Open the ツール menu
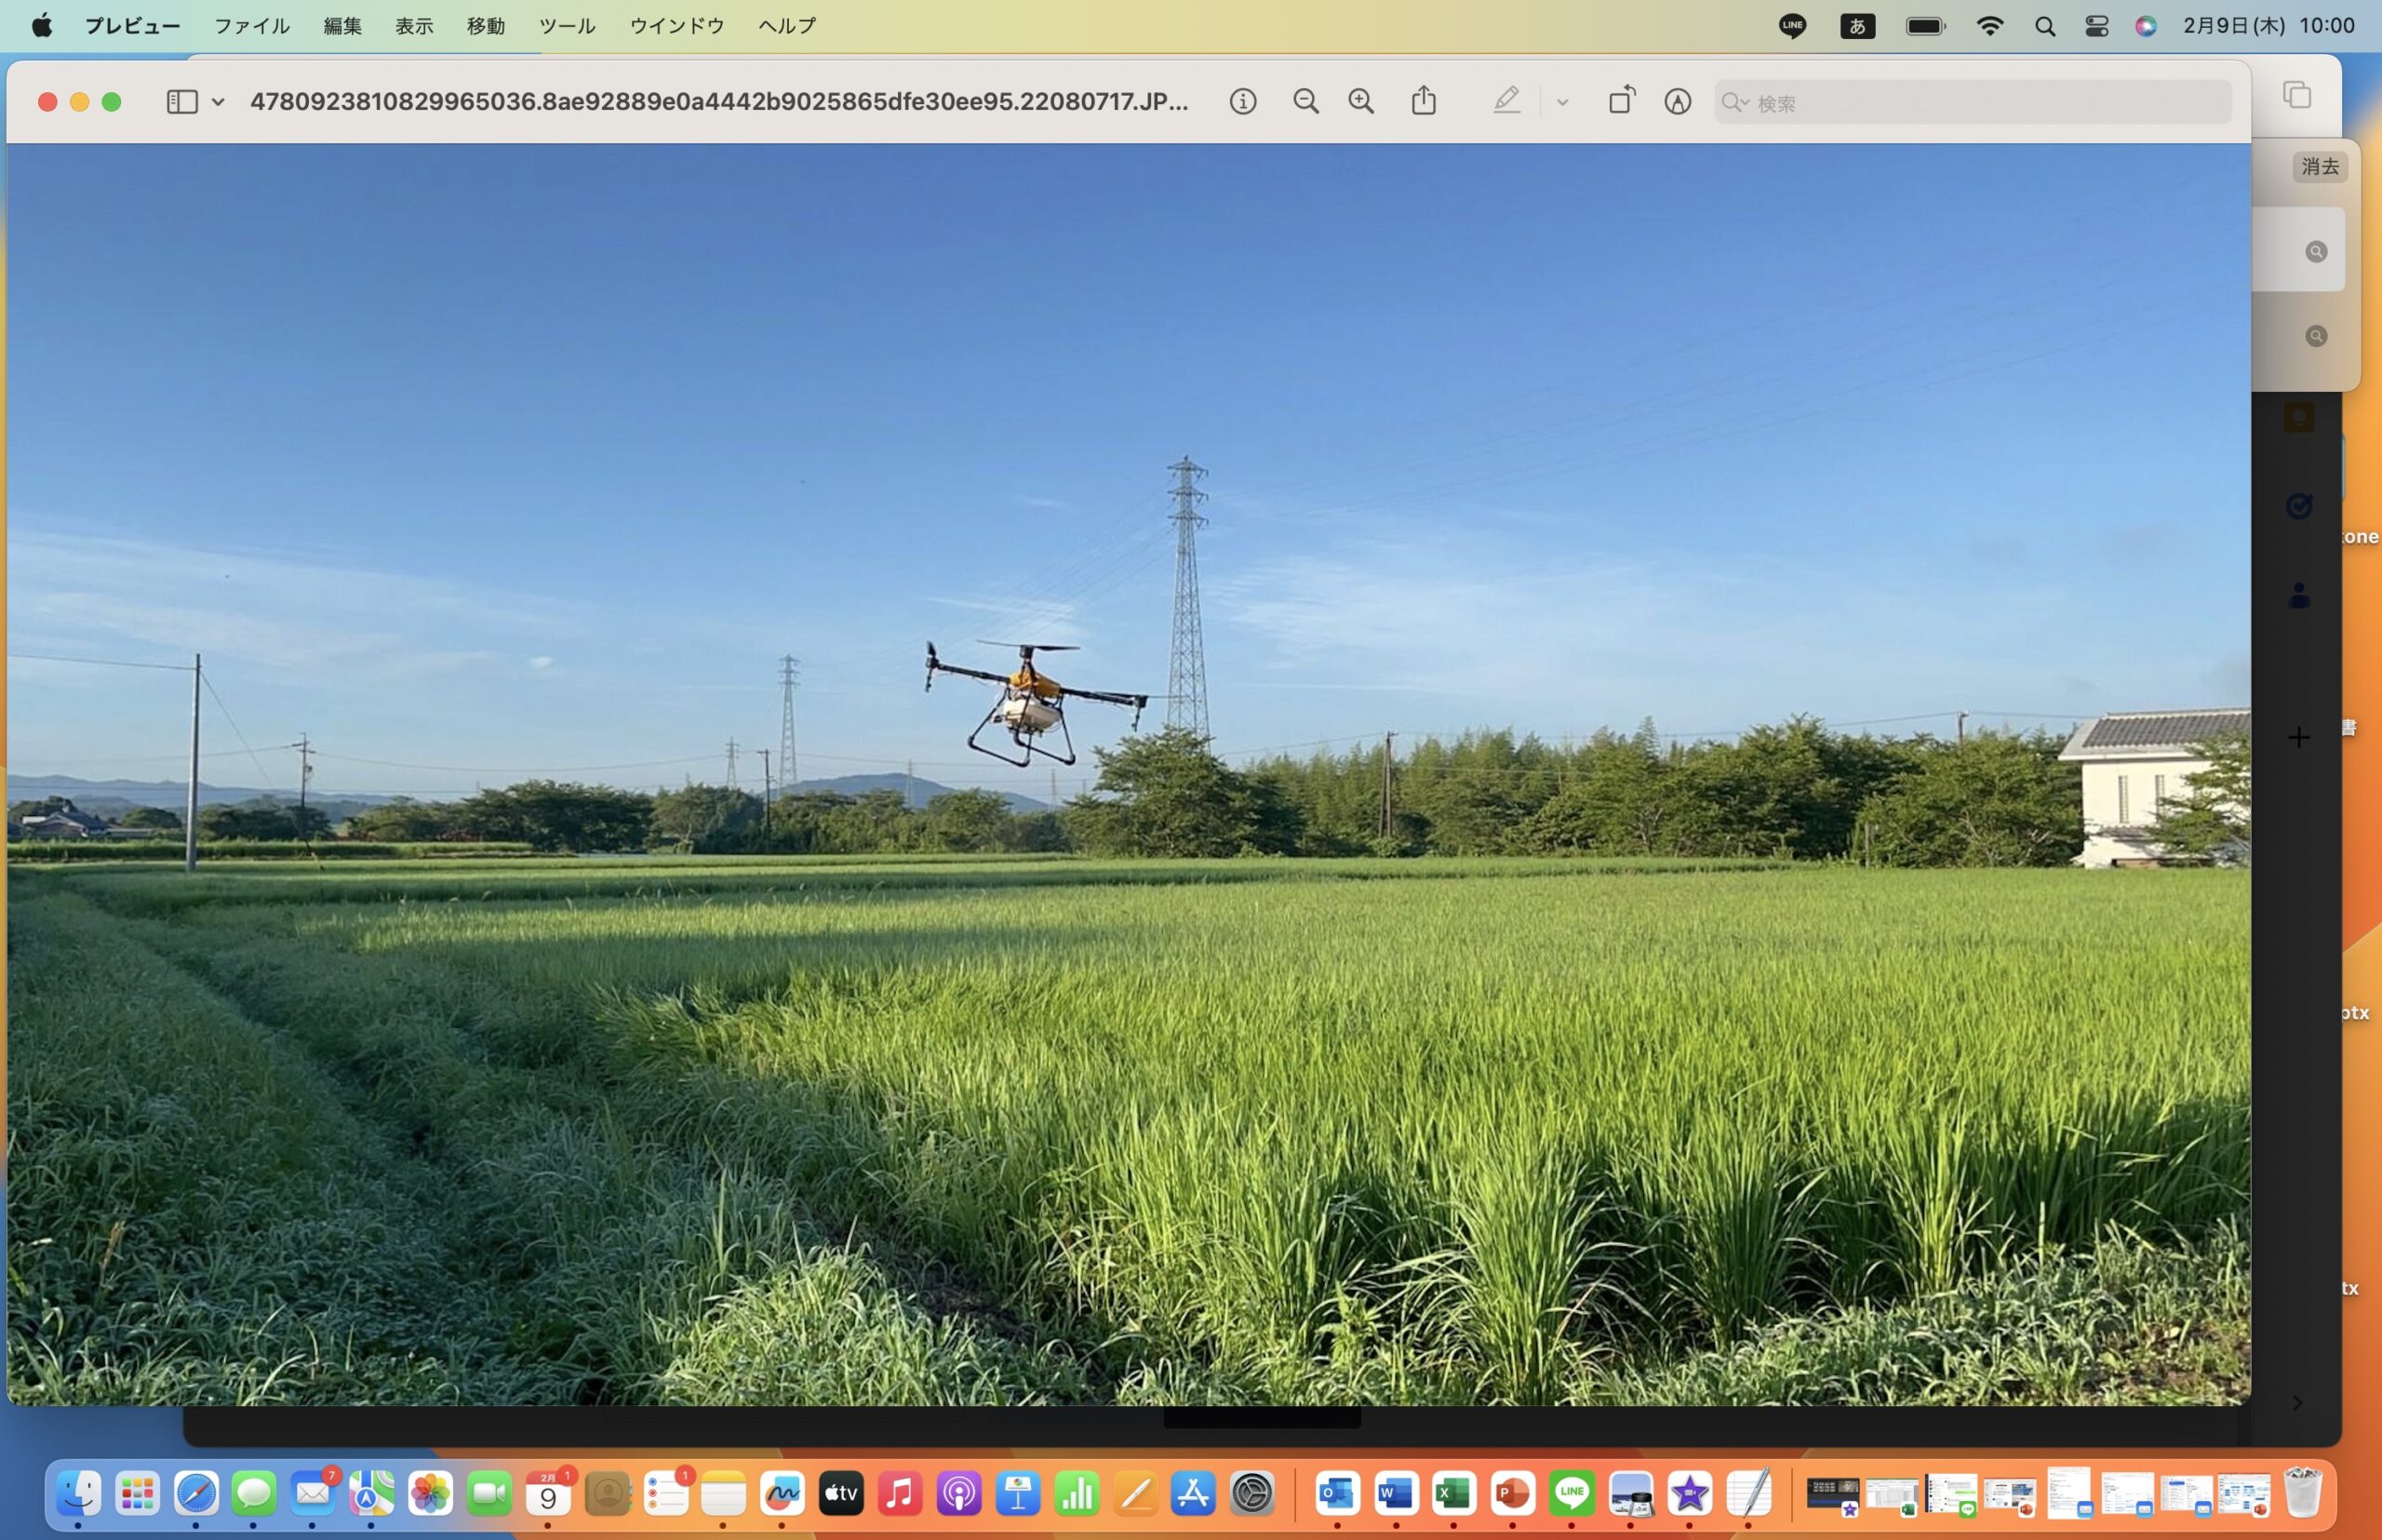The width and height of the screenshot is (2382, 1540). tap(567, 26)
